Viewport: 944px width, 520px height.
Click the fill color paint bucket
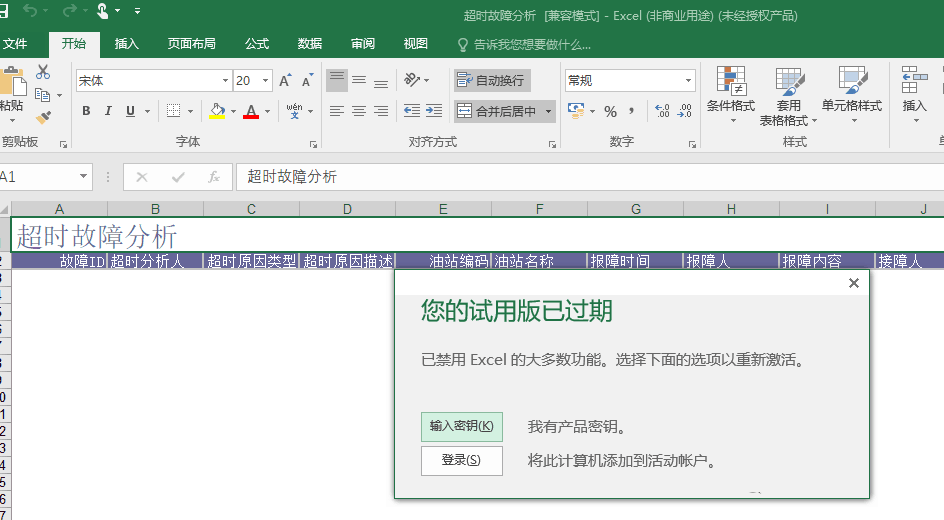(217, 111)
